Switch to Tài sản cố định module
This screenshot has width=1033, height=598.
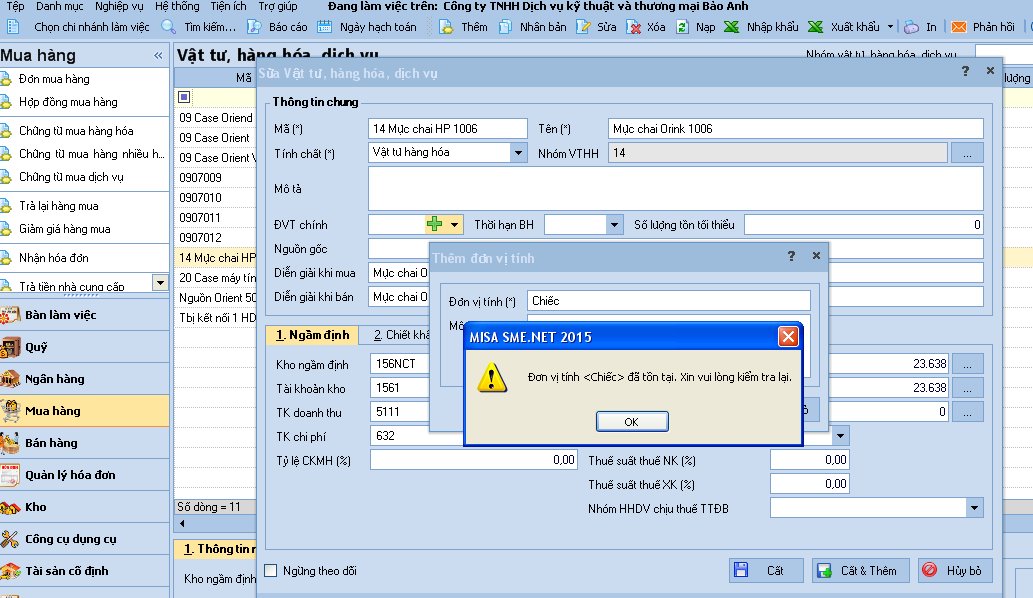pyautogui.click(x=84, y=571)
